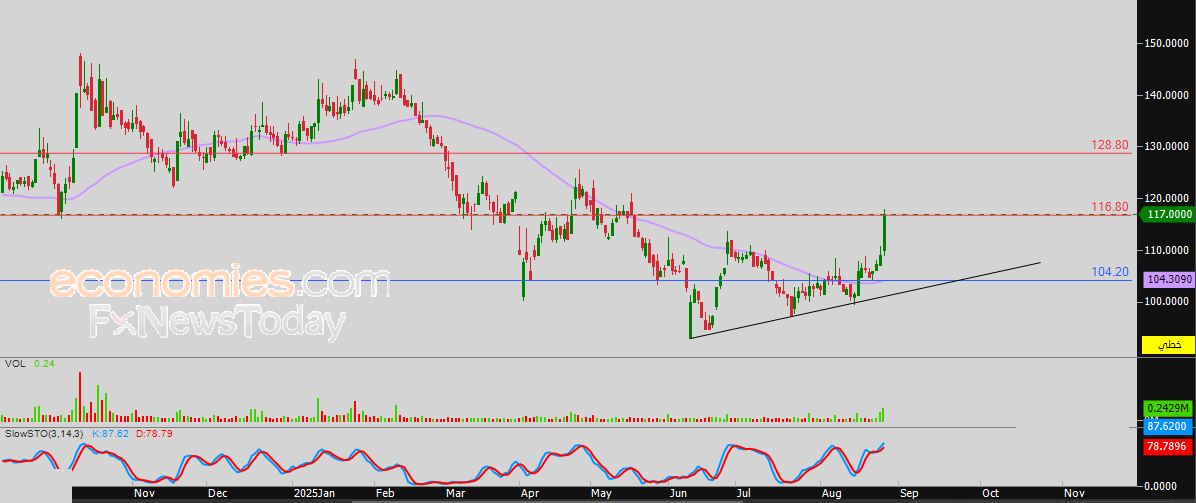
Task: Click the VOL indicator title
Action: [x=14, y=365]
